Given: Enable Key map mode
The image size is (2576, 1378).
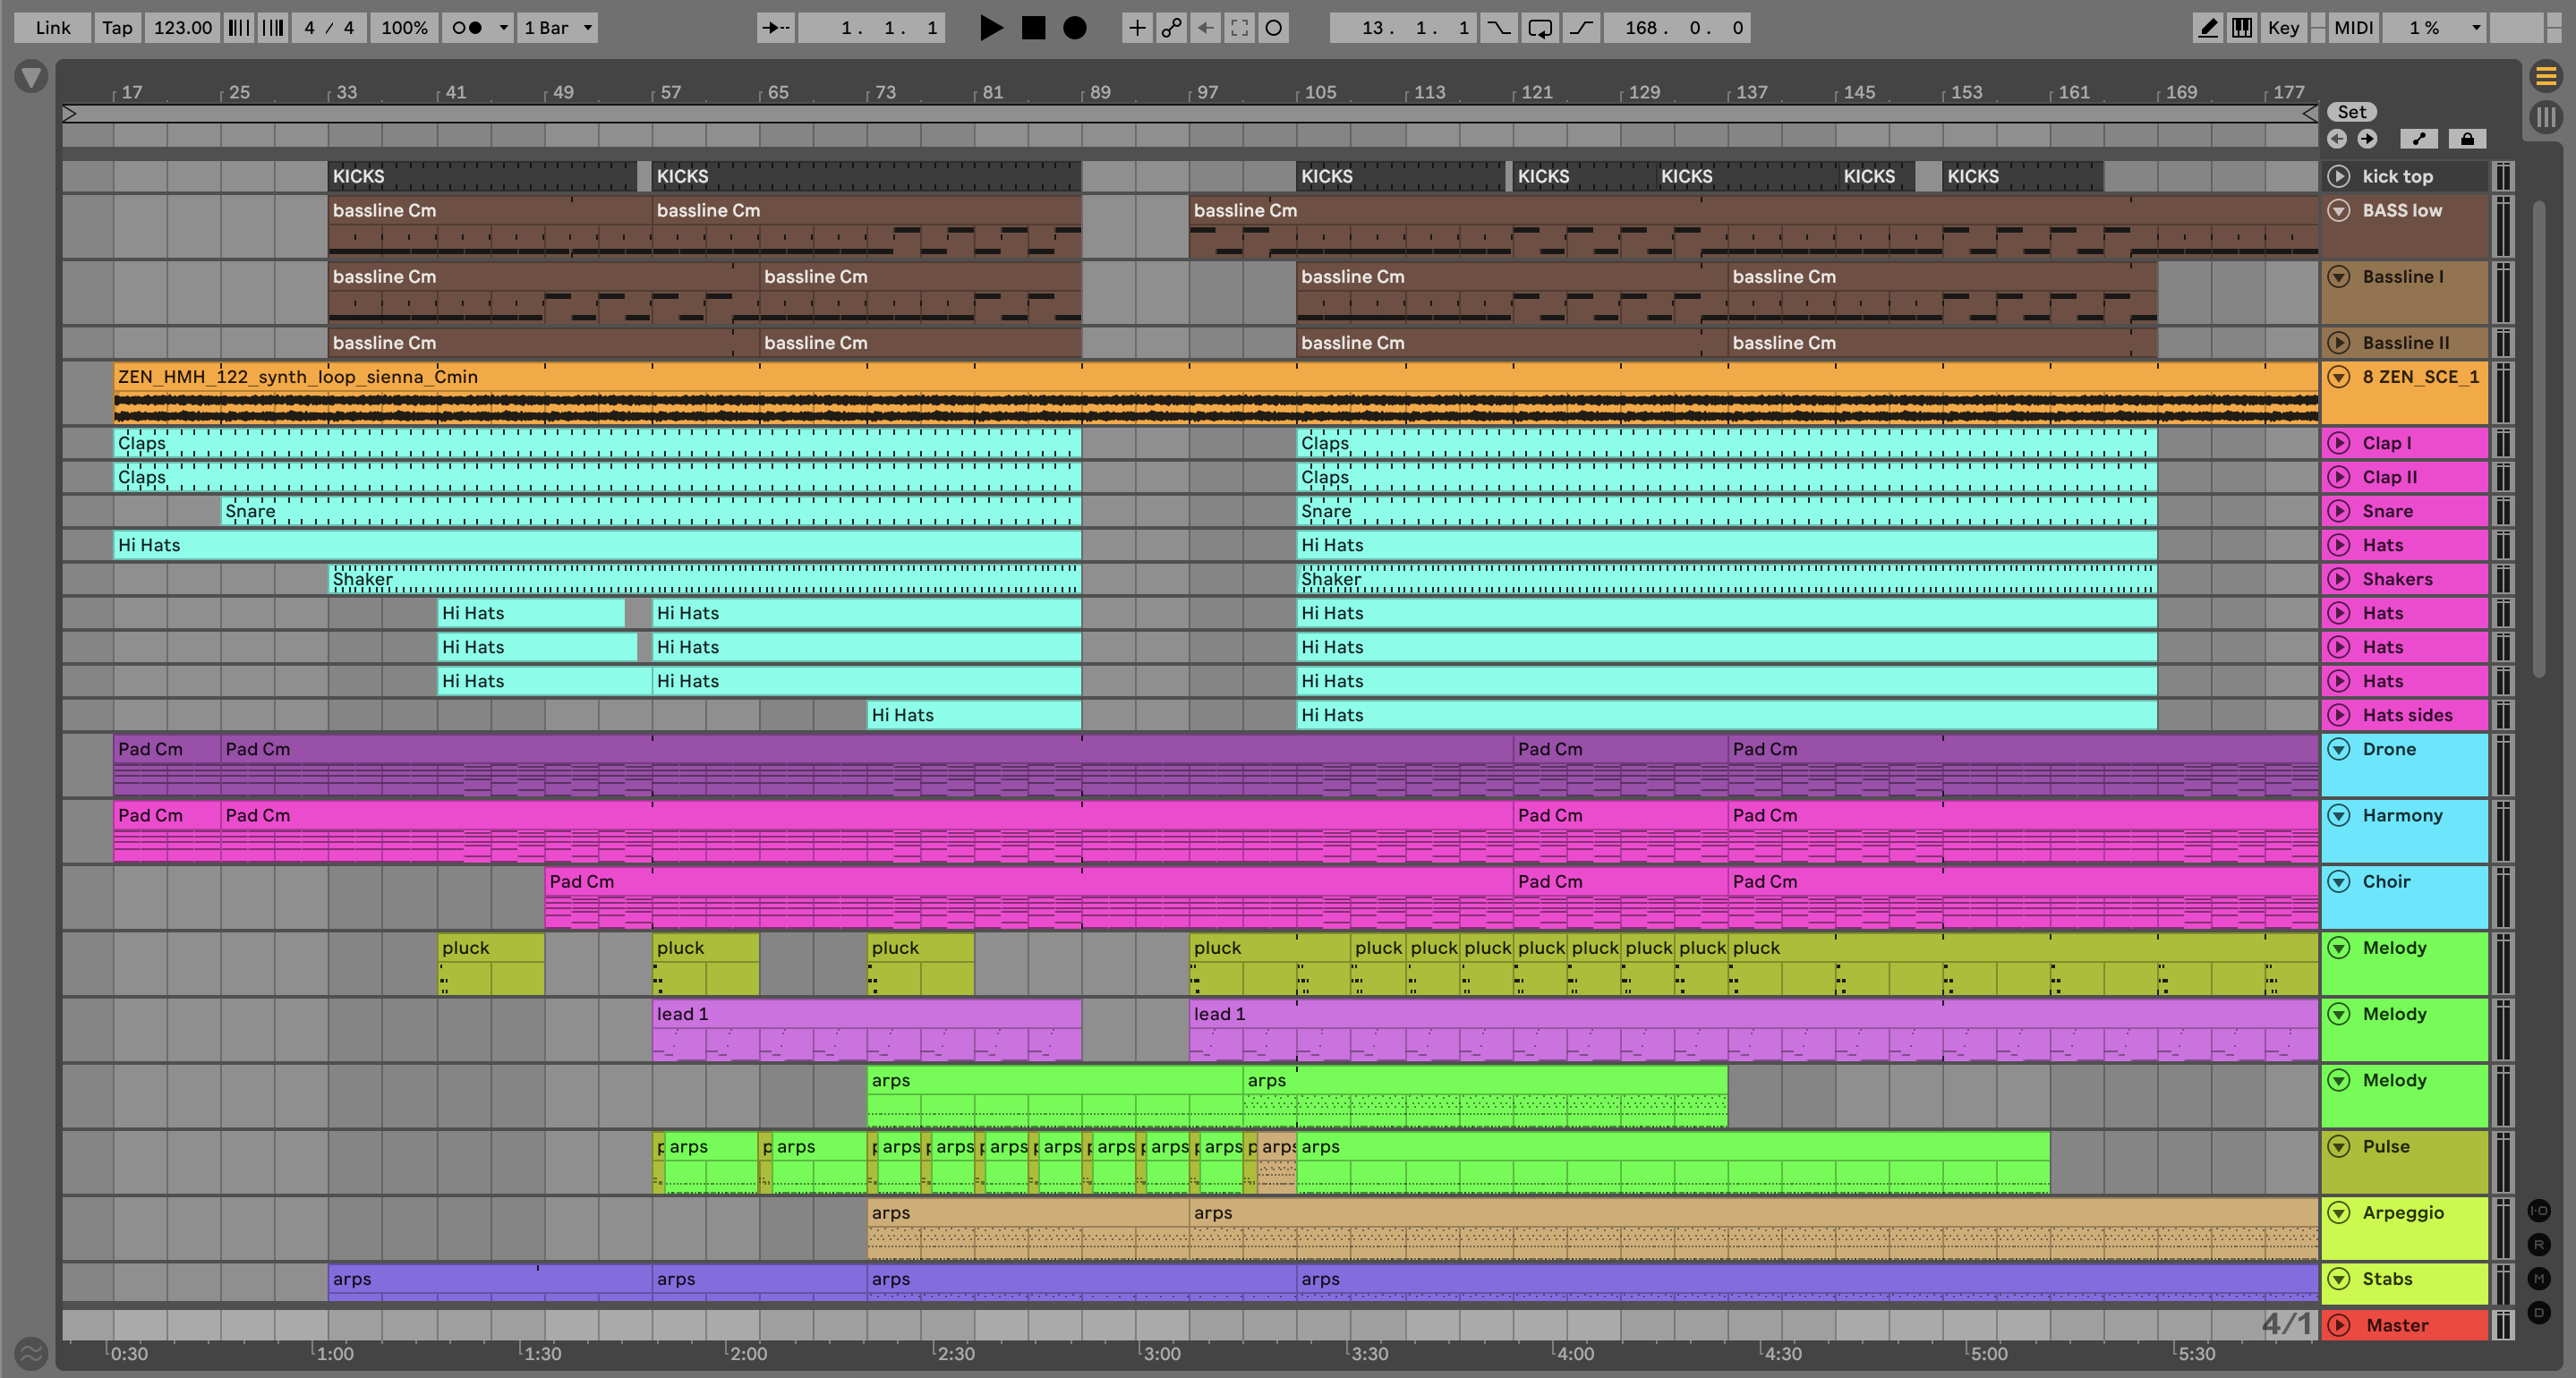Looking at the screenshot, I should tap(2282, 28).
